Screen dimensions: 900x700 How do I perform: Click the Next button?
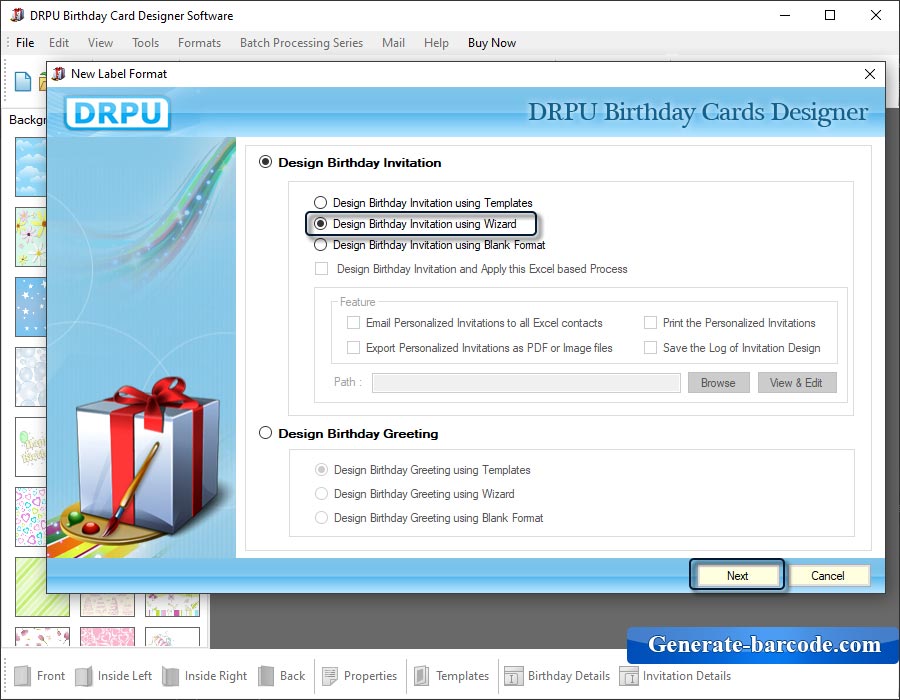(737, 575)
